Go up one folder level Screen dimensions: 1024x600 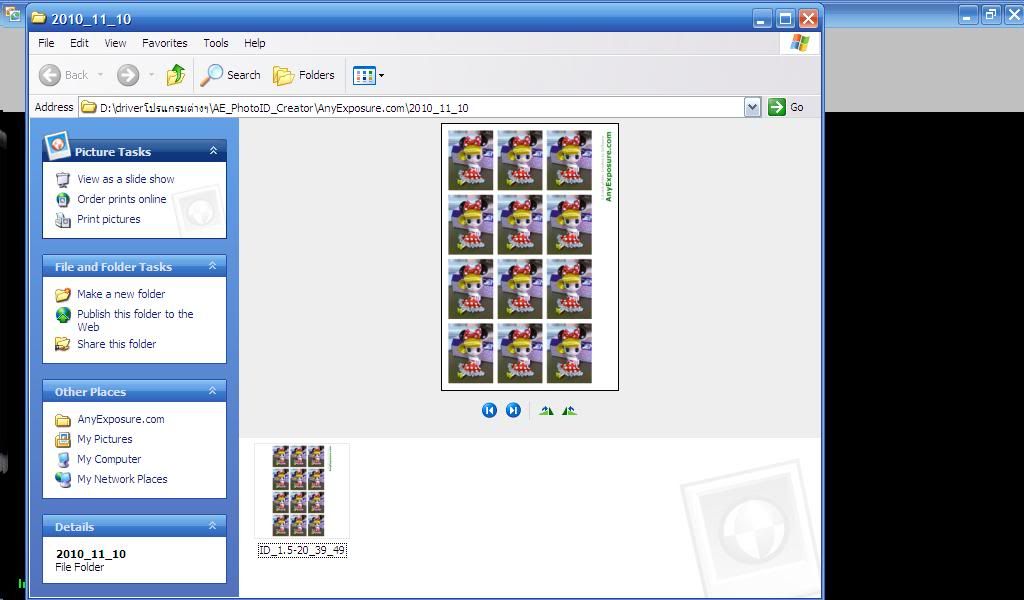(x=176, y=75)
